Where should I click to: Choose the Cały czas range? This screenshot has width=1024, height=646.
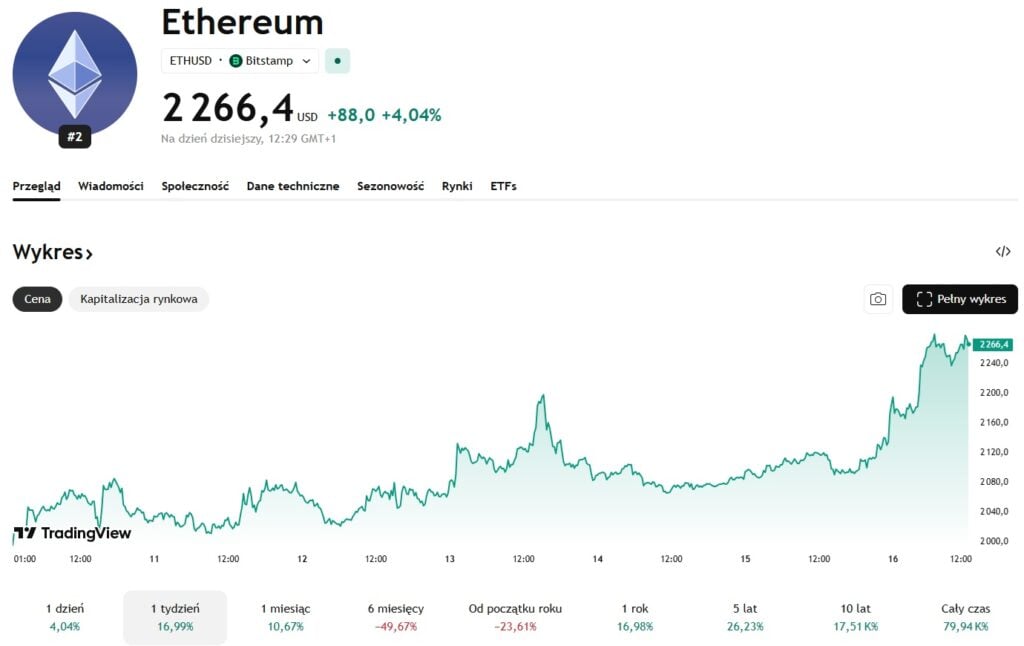(965, 617)
